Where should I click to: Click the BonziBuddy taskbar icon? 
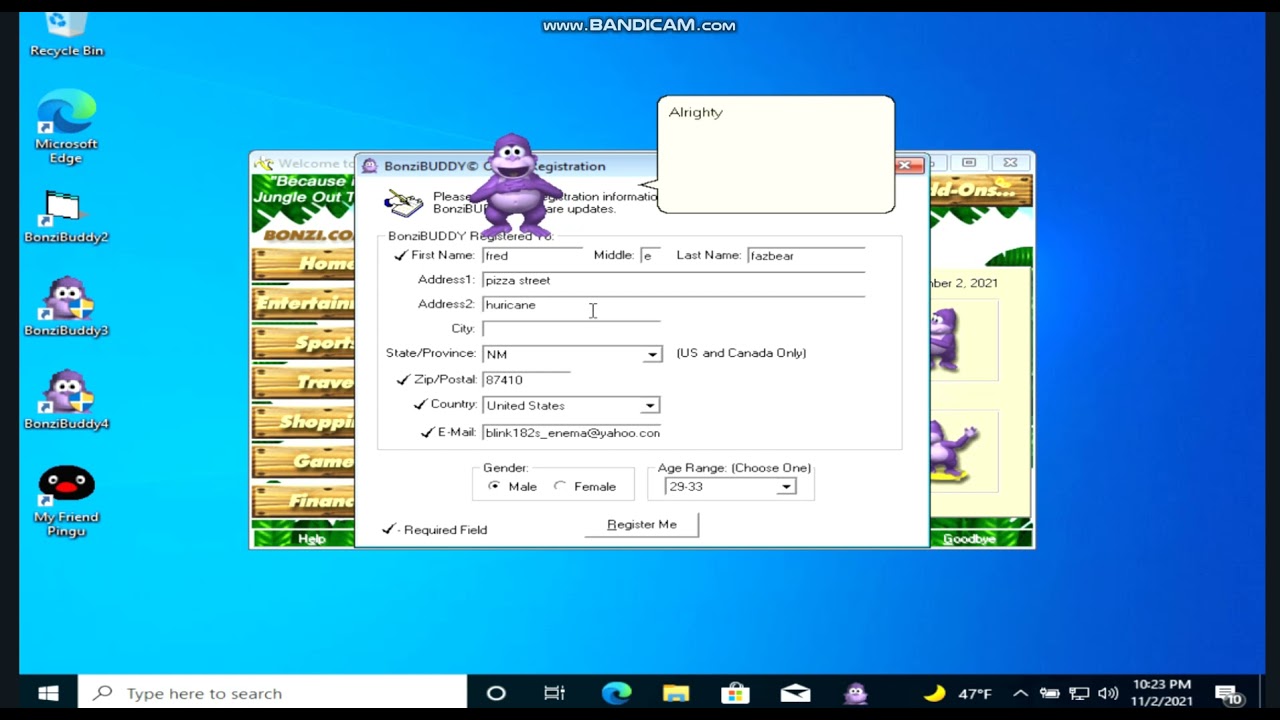click(x=856, y=693)
